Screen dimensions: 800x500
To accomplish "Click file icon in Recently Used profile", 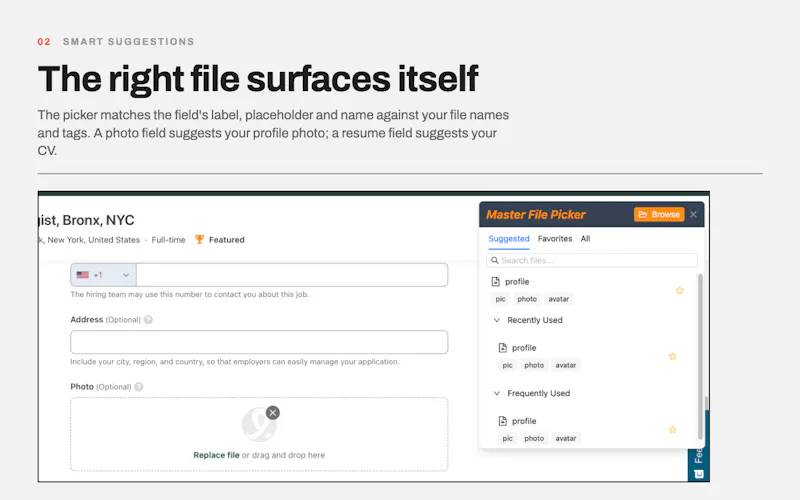I will click(503, 347).
